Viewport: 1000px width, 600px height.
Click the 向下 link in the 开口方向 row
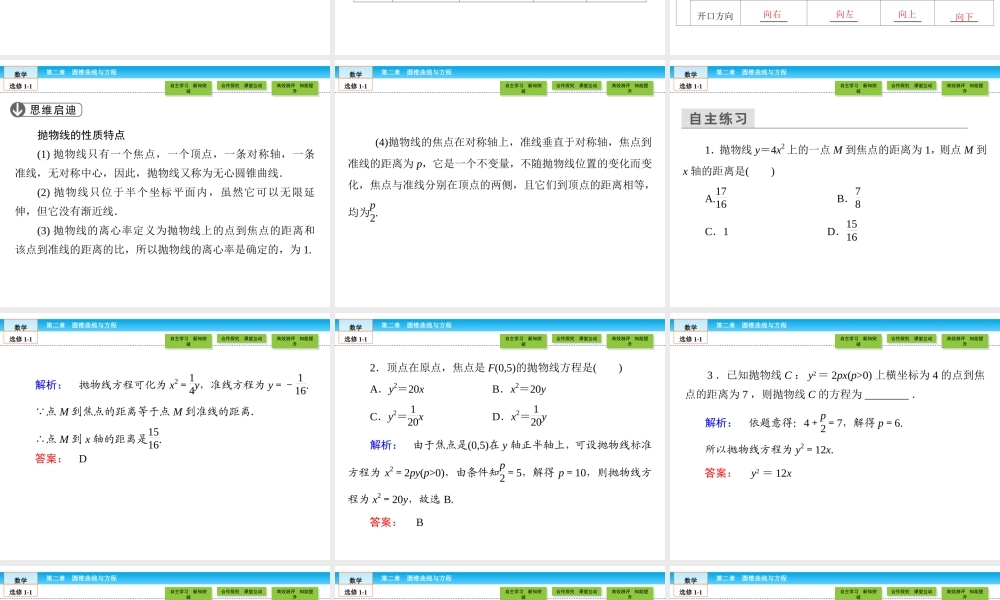pyautogui.click(x=964, y=16)
